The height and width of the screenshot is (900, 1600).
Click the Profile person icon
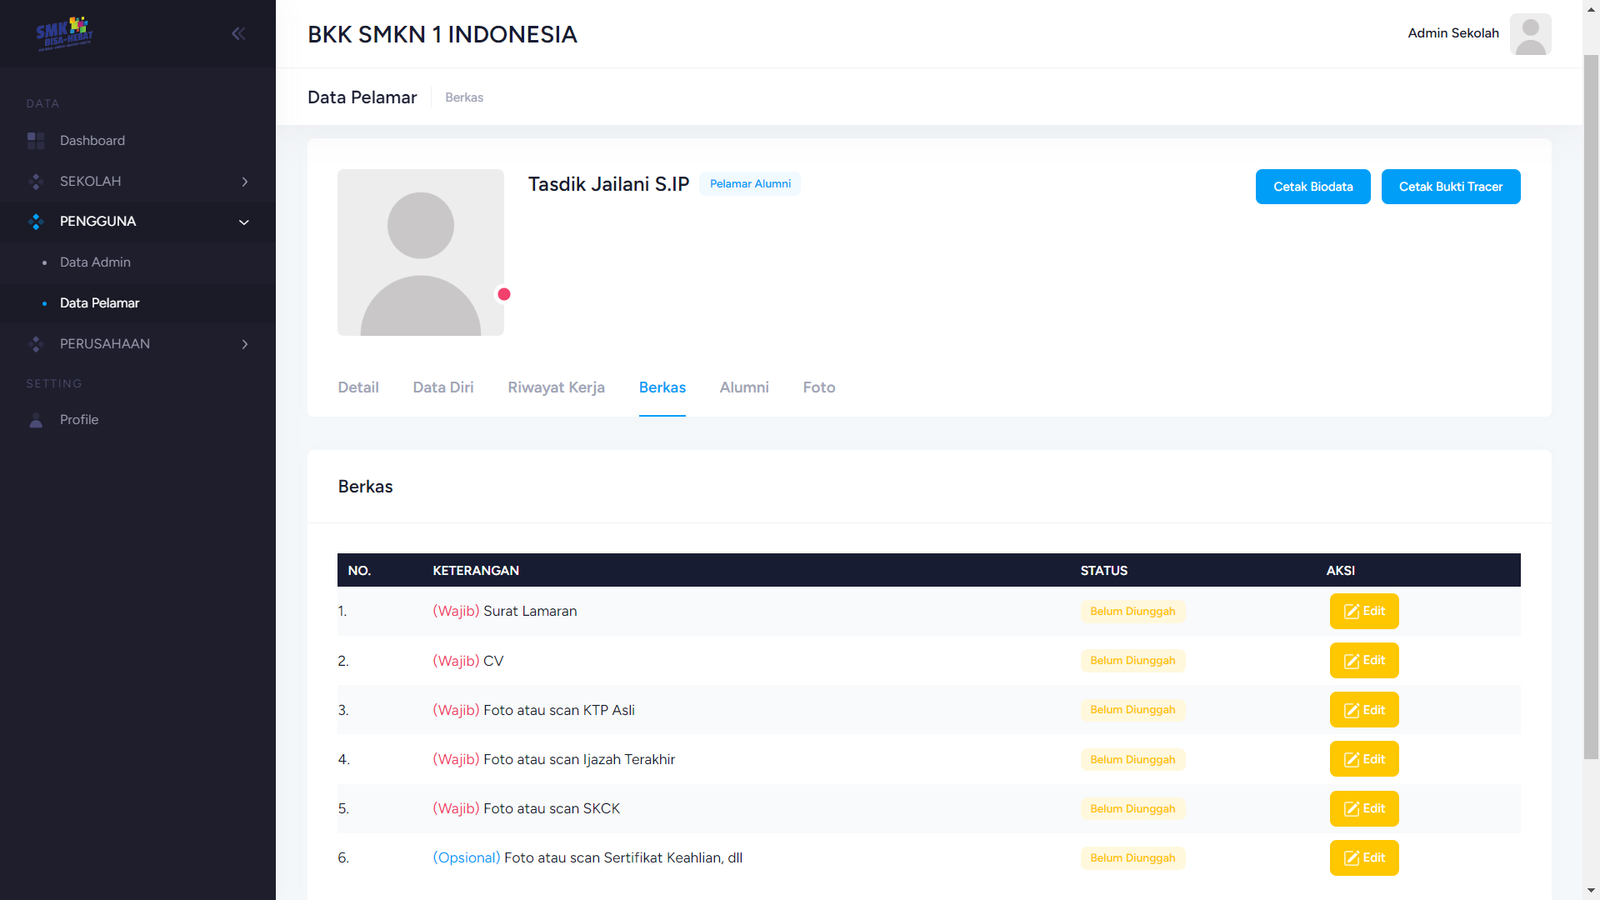36,420
